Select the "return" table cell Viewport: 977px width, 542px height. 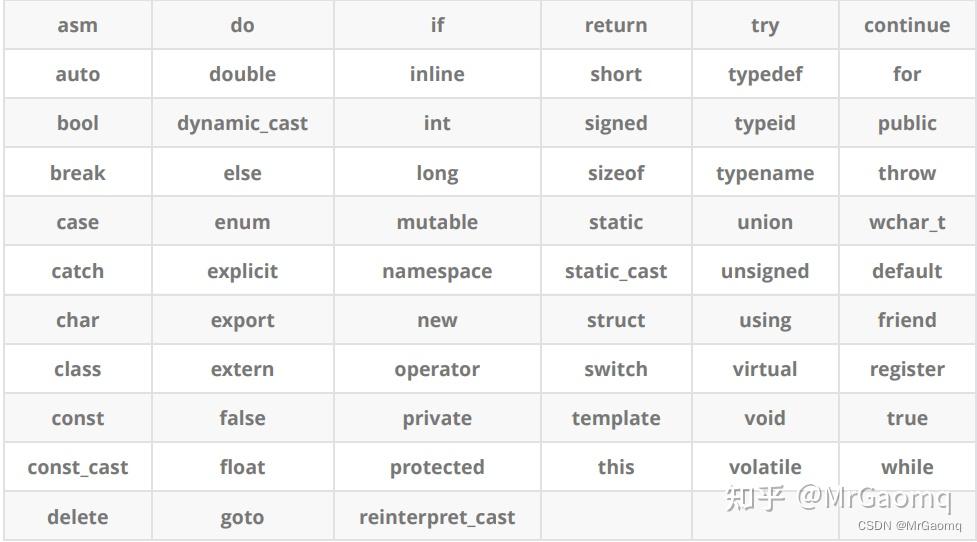point(615,26)
